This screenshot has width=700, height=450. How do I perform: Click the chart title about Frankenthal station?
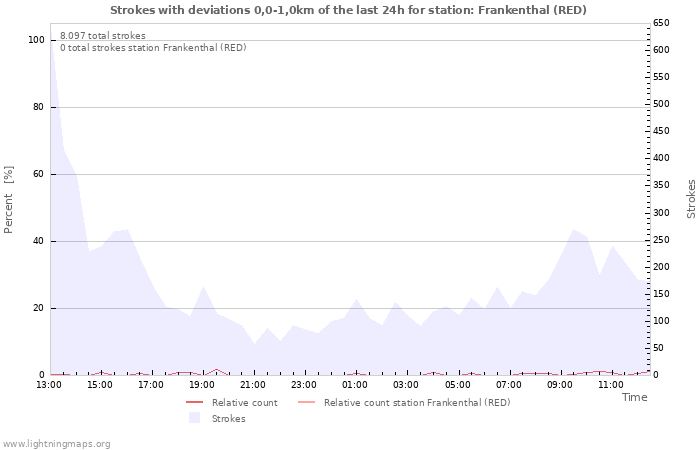pos(348,10)
